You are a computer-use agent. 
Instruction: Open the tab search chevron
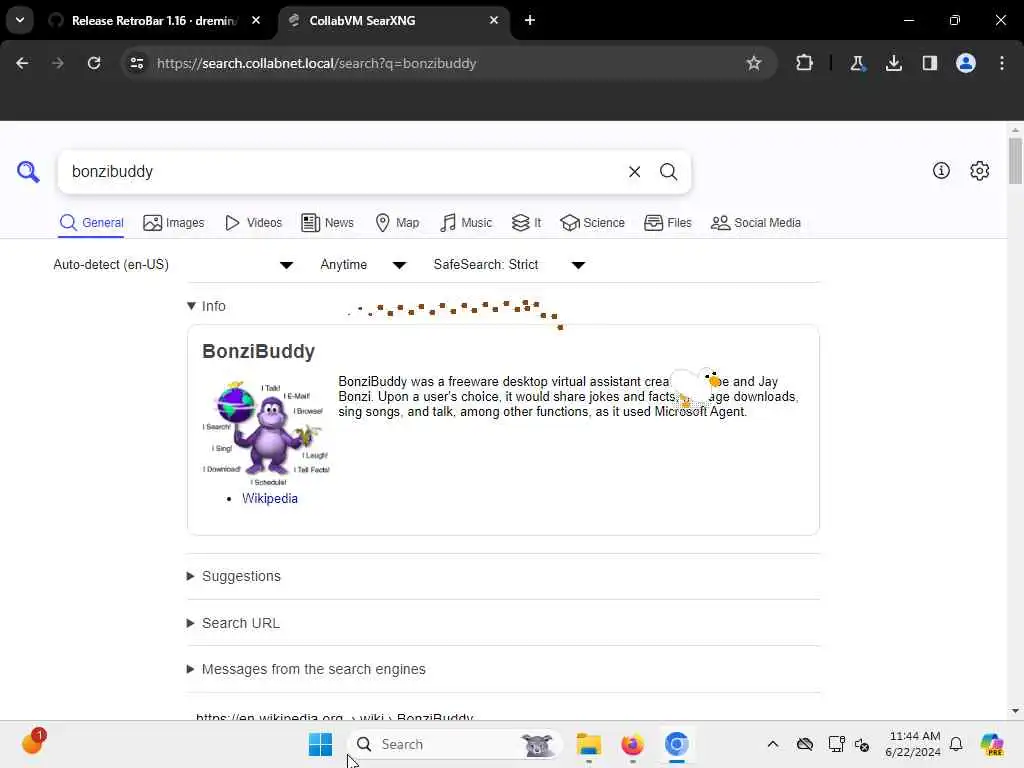coord(20,20)
